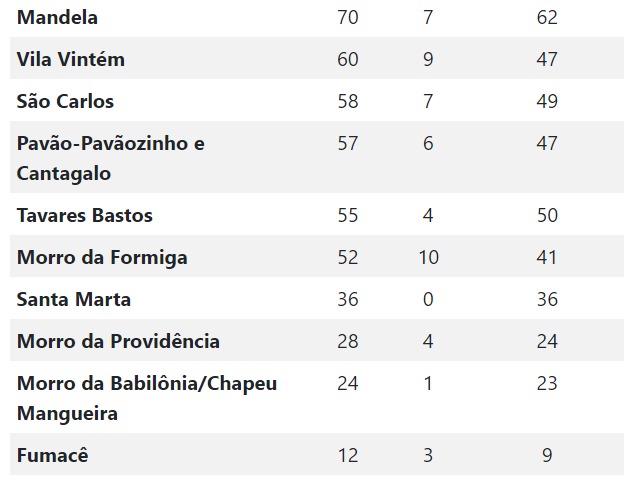Image resolution: width=643 pixels, height=499 pixels.
Task: Click value 62 in Mandela row
Action: (547, 17)
